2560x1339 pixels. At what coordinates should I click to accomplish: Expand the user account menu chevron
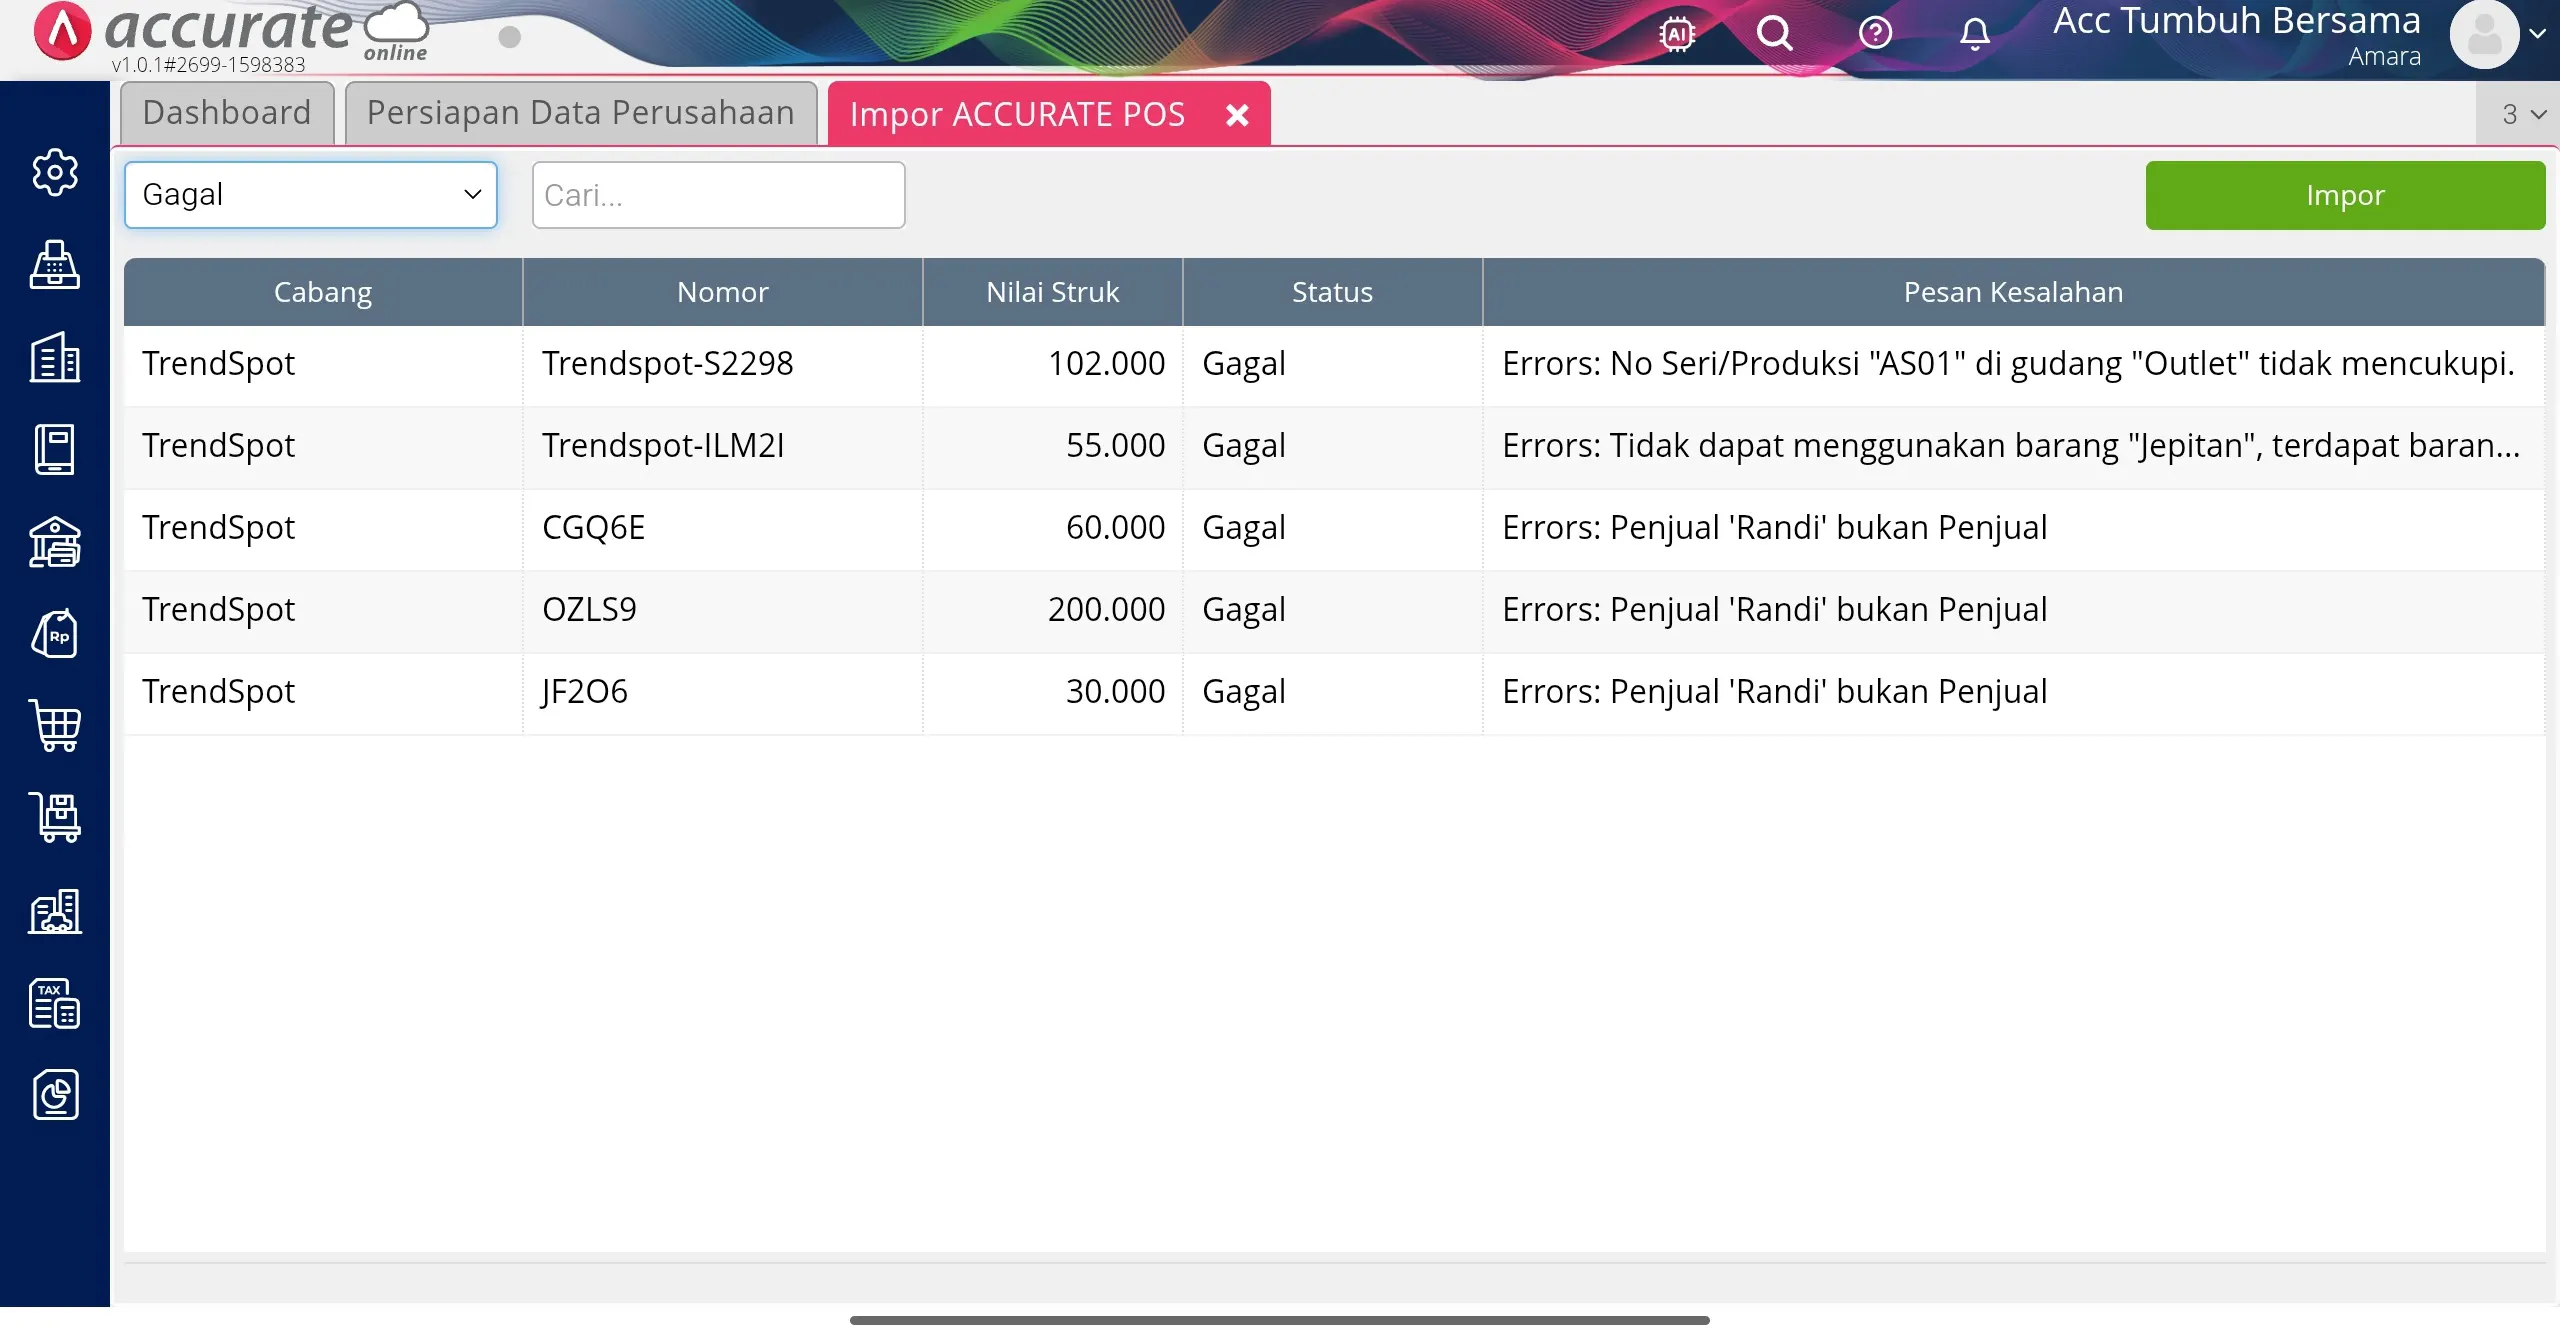click(2537, 33)
